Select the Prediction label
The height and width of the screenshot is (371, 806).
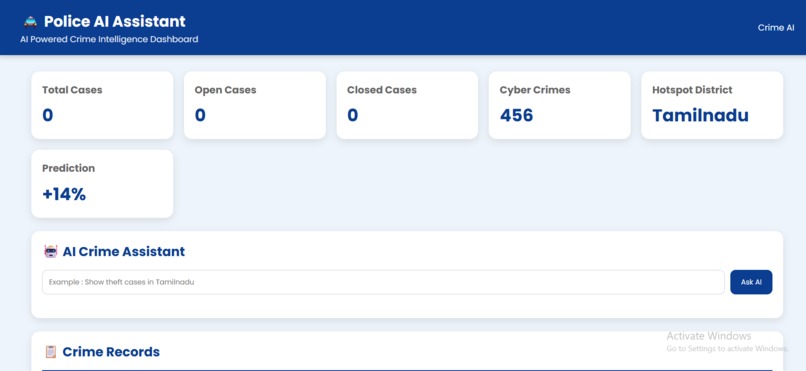point(68,168)
